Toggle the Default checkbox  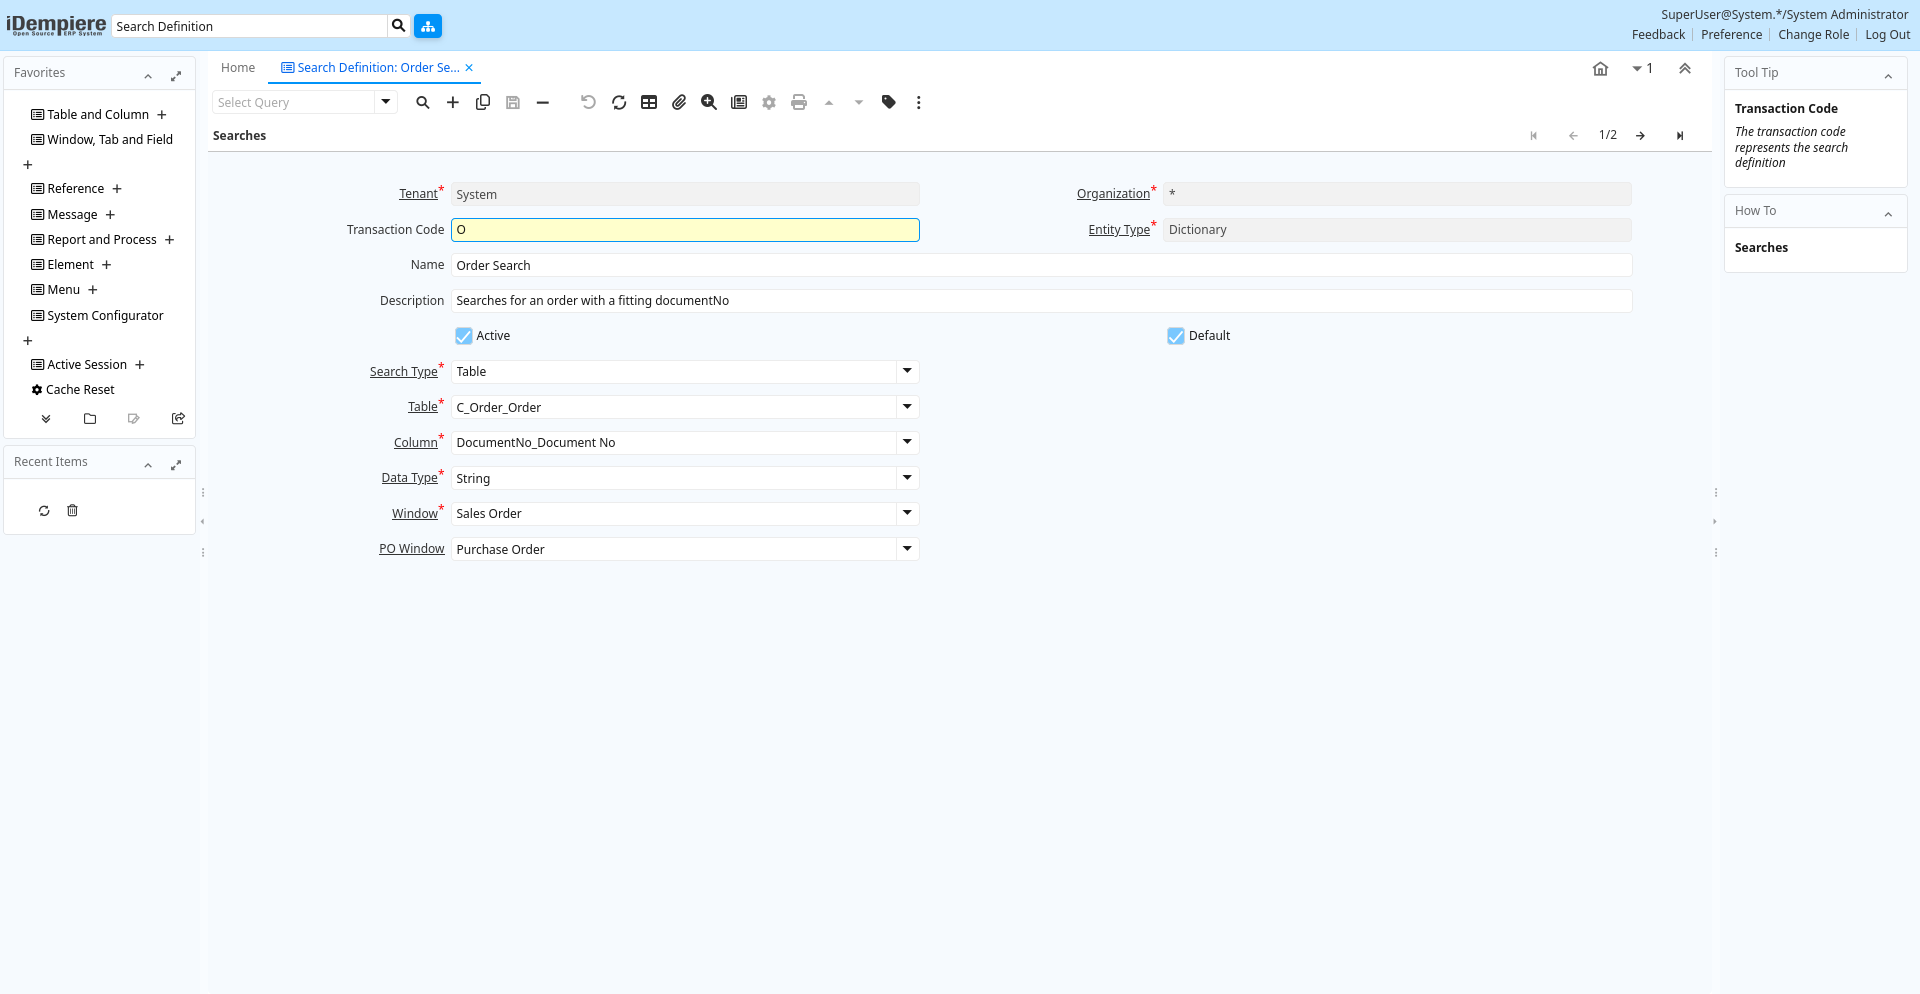pos(1176,336)
